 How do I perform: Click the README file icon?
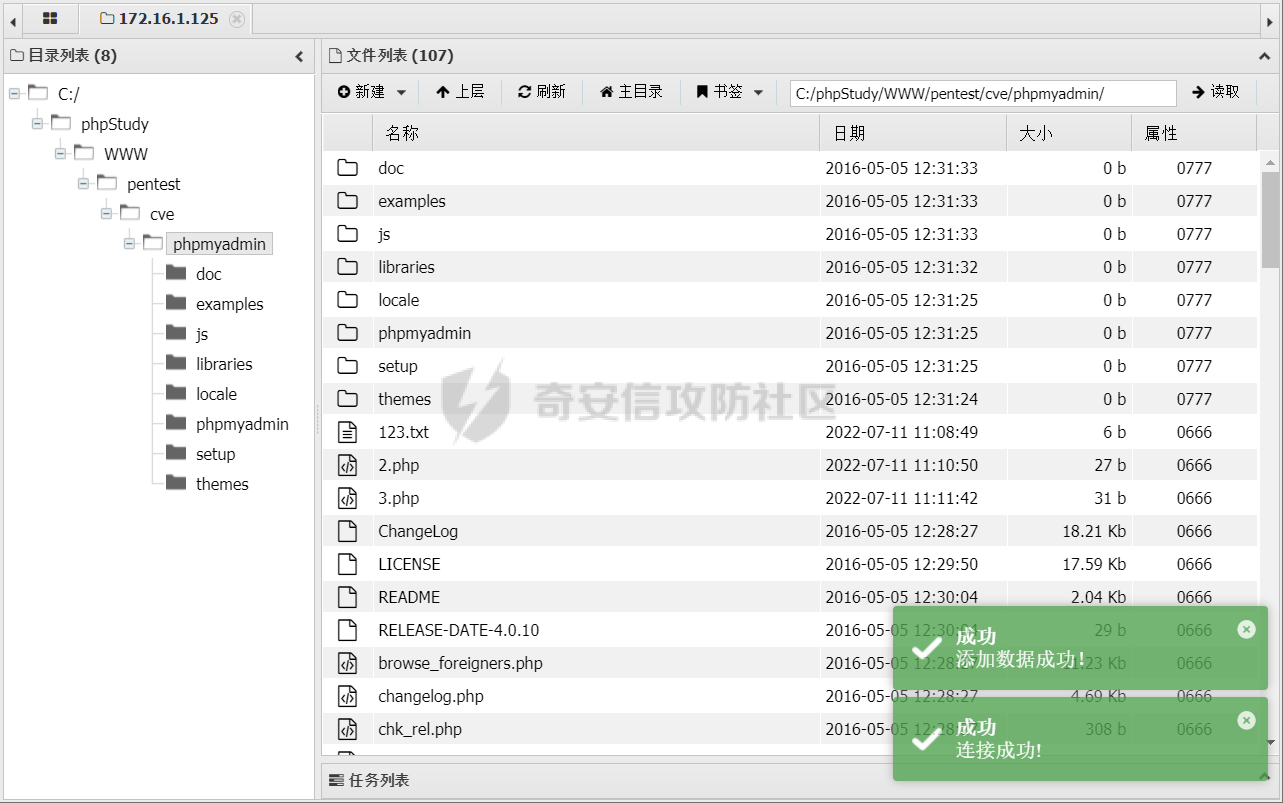(x=347, y=597)
